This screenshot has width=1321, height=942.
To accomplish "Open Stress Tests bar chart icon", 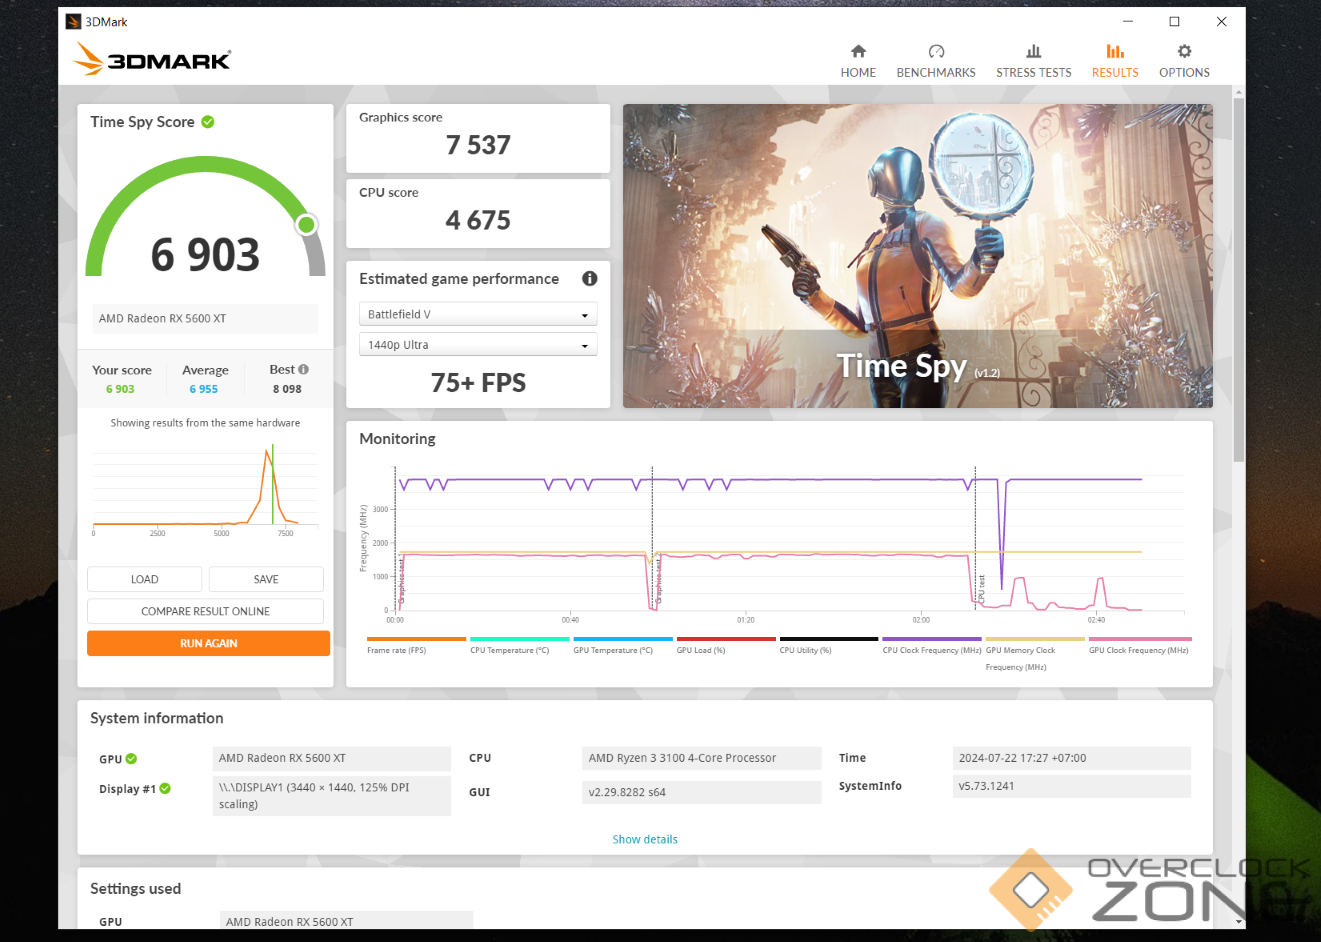I will pos(1033,52).
